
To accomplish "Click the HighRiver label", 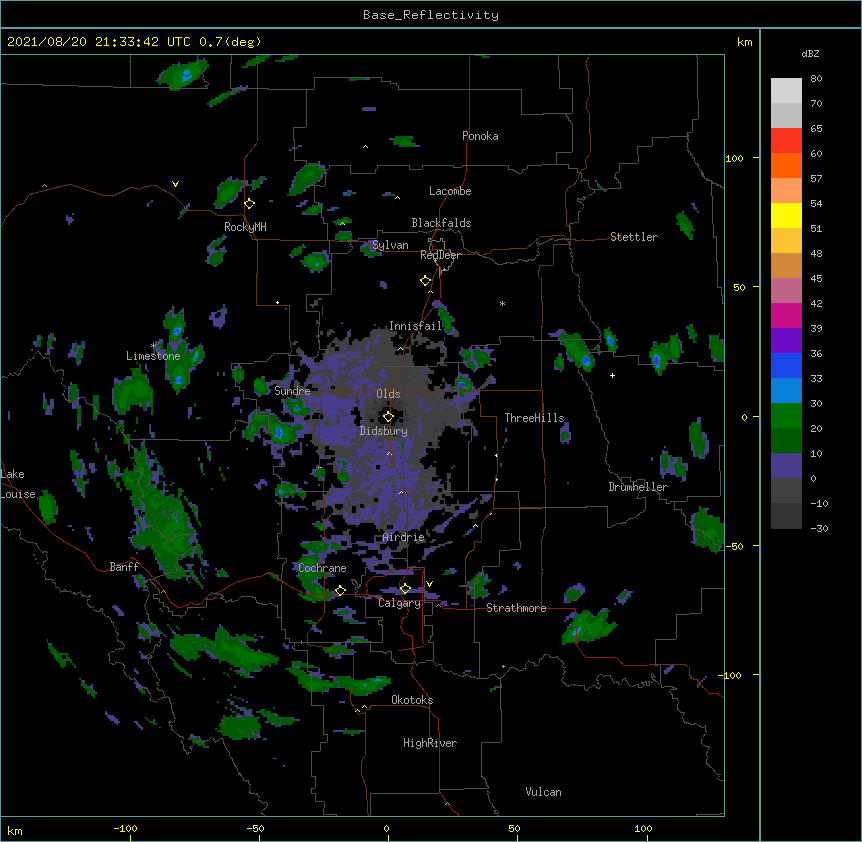I will click(x=430, y=743).
